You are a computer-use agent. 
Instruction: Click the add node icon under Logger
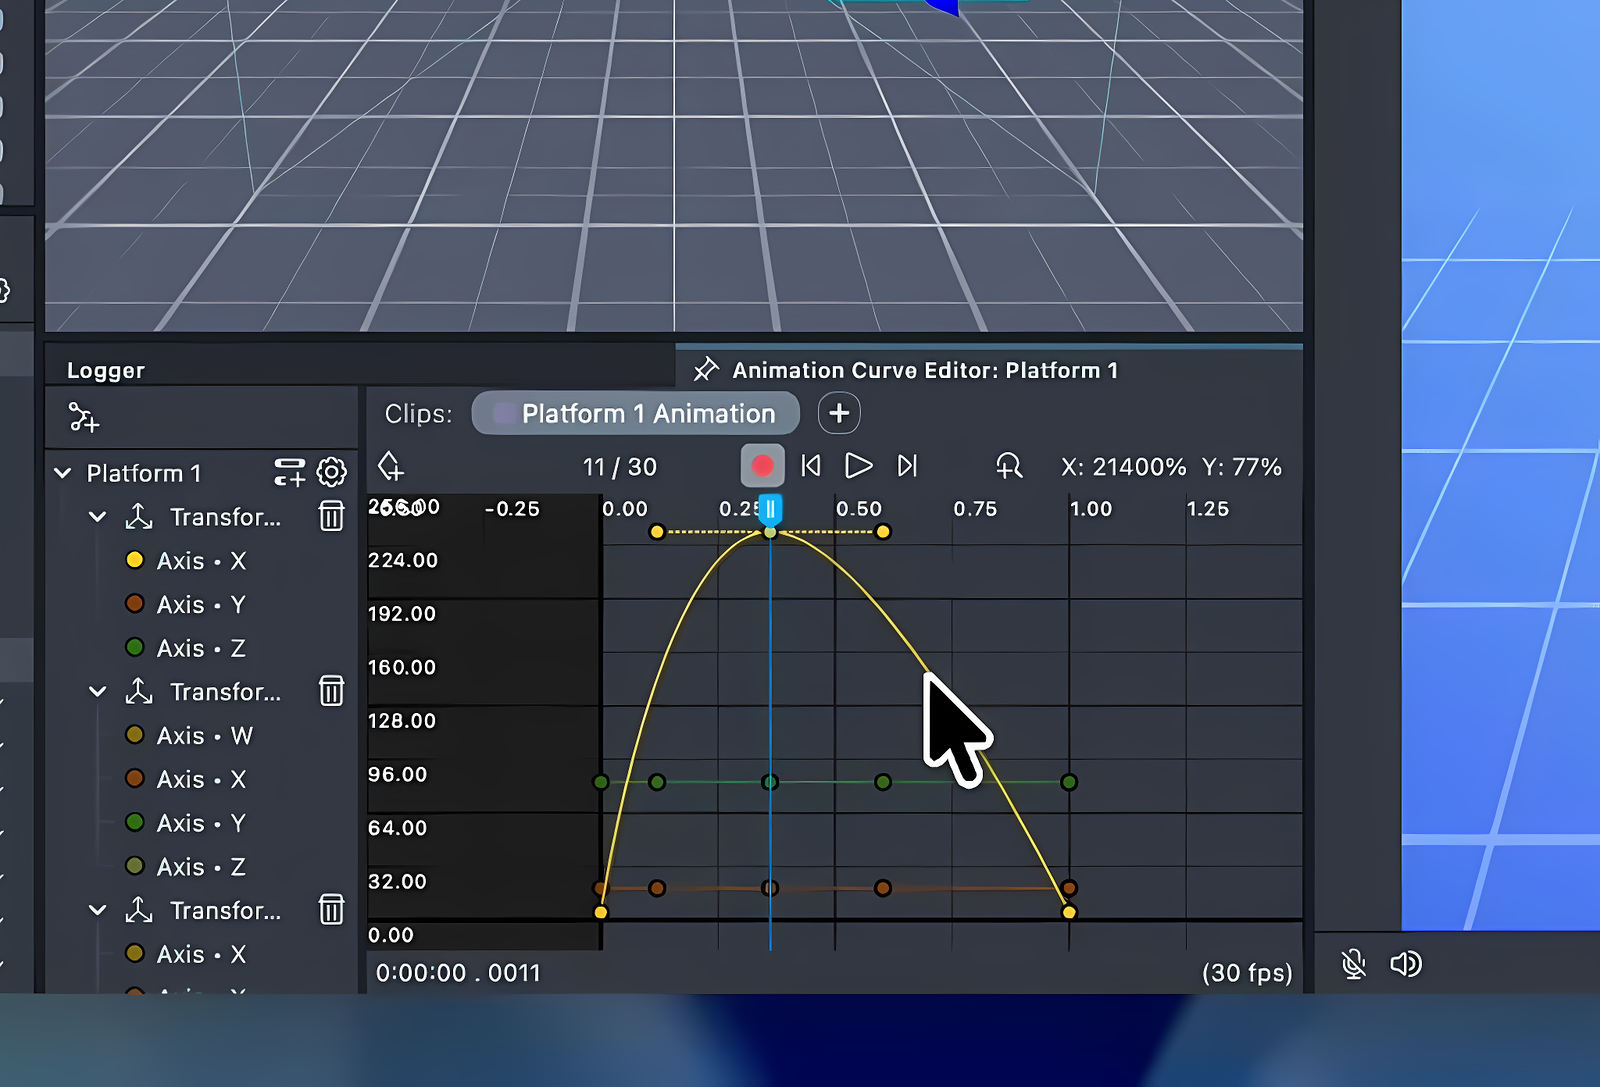84,418
